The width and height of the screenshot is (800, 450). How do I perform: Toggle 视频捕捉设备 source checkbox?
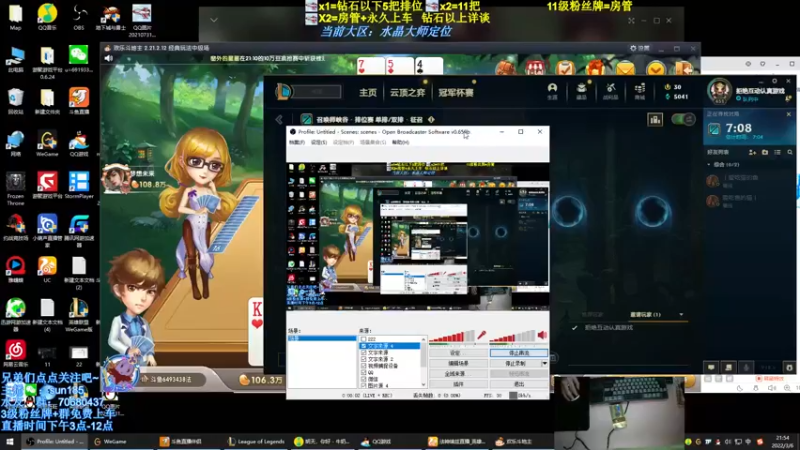coord(363,366)
